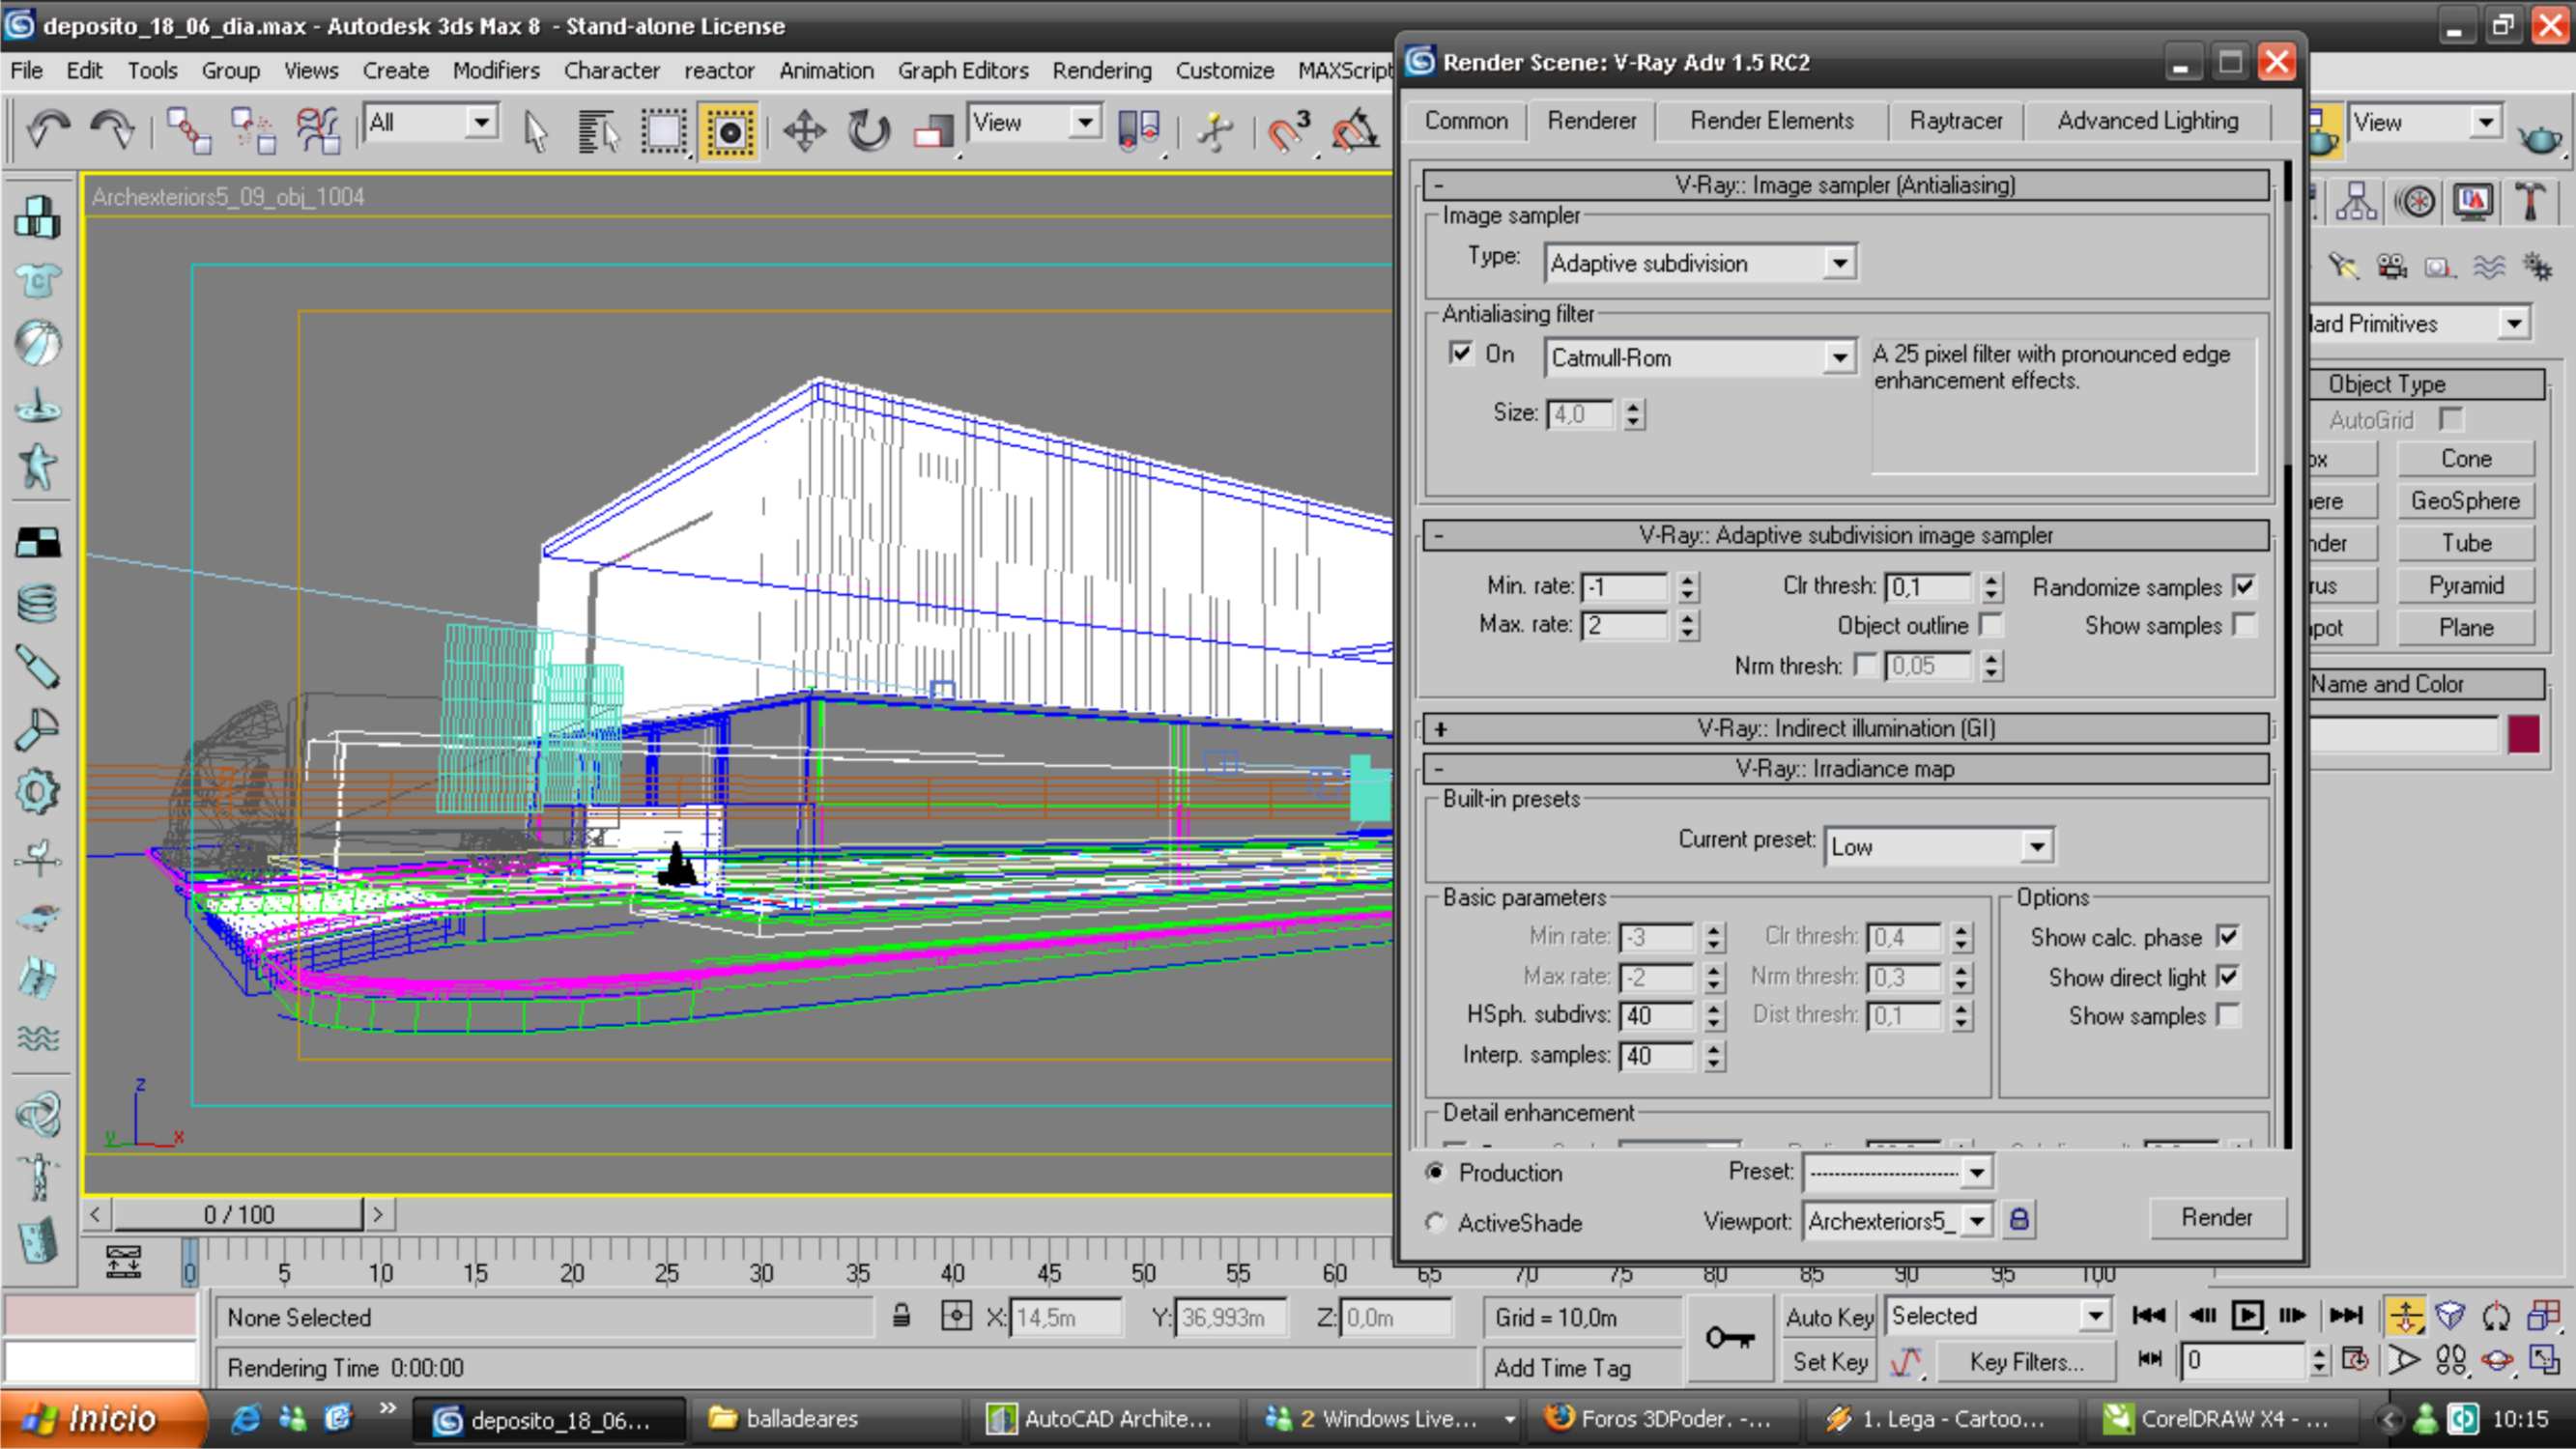
Task: Switch to the Render Elements tab
Action: [x=1771, y=121]
